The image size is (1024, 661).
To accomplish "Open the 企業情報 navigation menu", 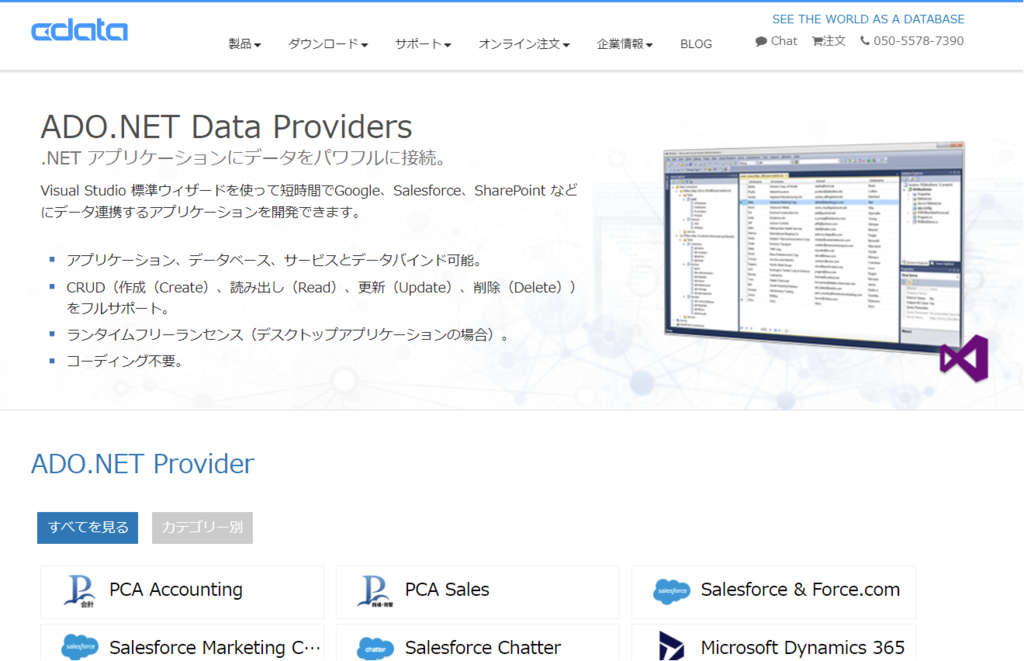I will (624, 44).
